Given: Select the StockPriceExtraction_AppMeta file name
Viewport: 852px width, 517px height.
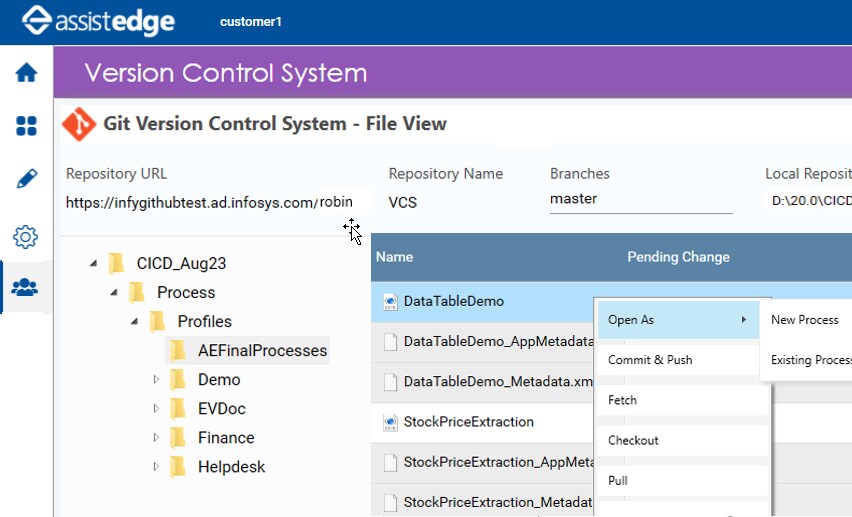Looking at the screenshot, I should tap(498, 462).
